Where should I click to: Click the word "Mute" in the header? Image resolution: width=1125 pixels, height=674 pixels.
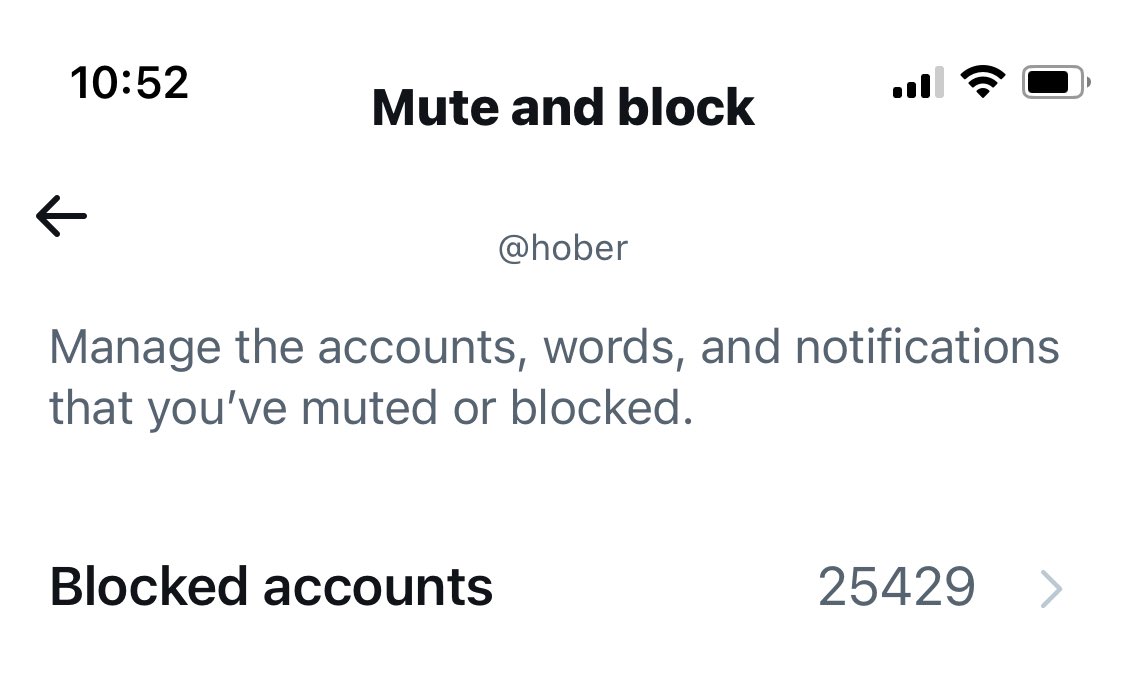point(436,108)
